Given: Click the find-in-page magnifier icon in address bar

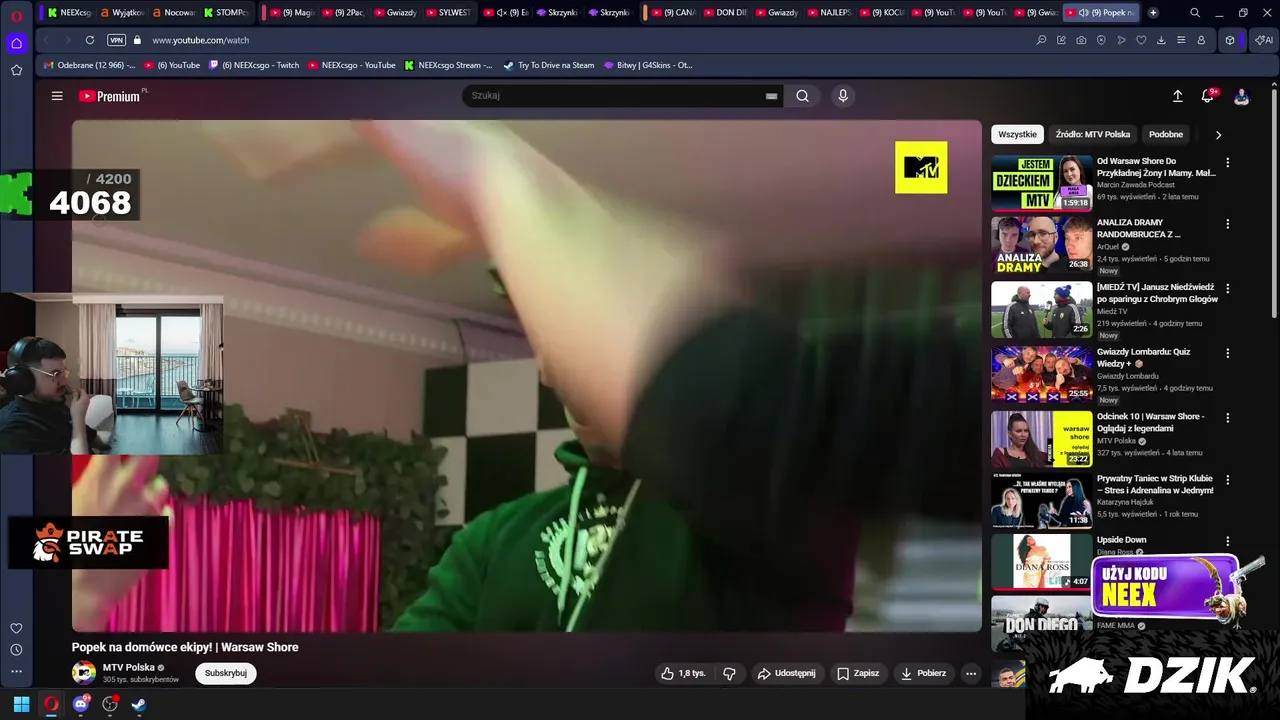Looking at the screenshot, I should click(1041, 40).
